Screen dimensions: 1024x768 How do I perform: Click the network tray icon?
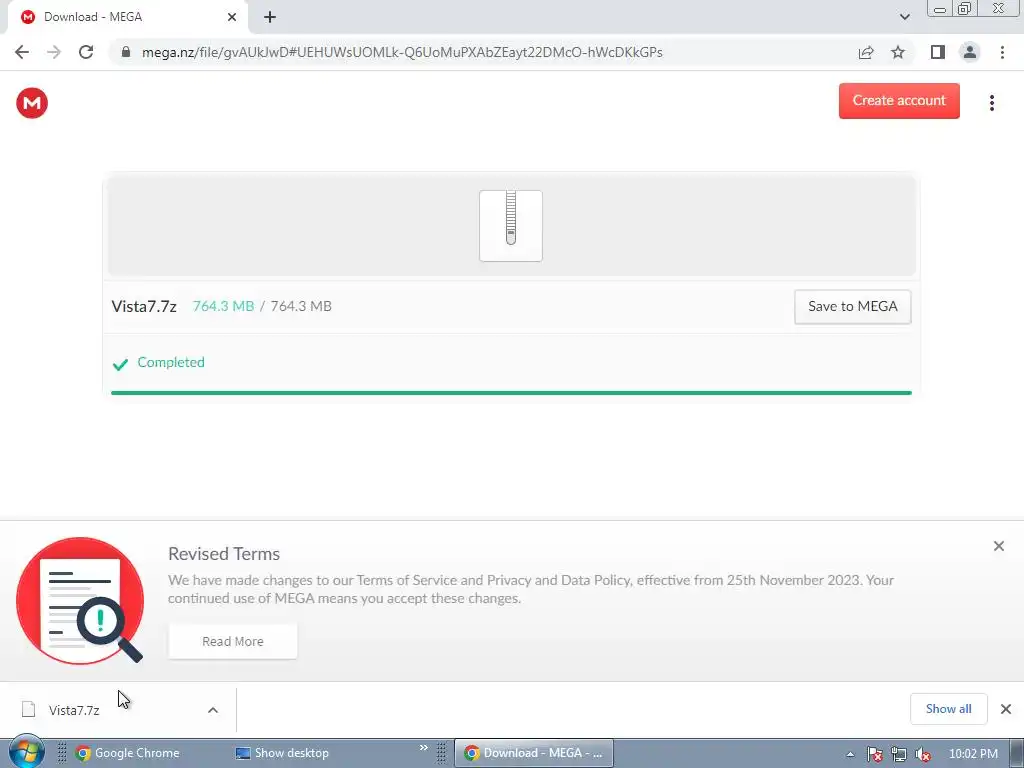click(x=899, y=754)
